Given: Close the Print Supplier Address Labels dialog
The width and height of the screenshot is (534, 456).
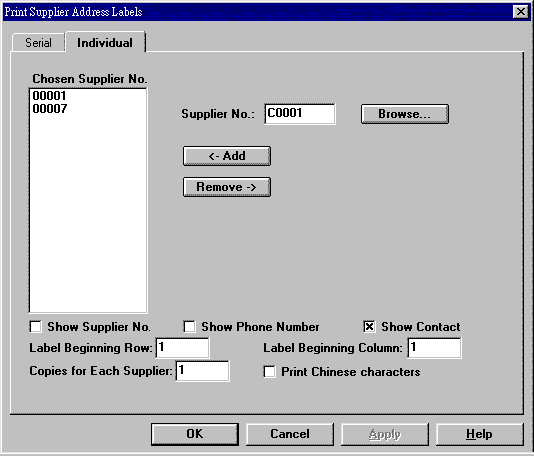Looking at the screenshot, I should pos(521,12).
